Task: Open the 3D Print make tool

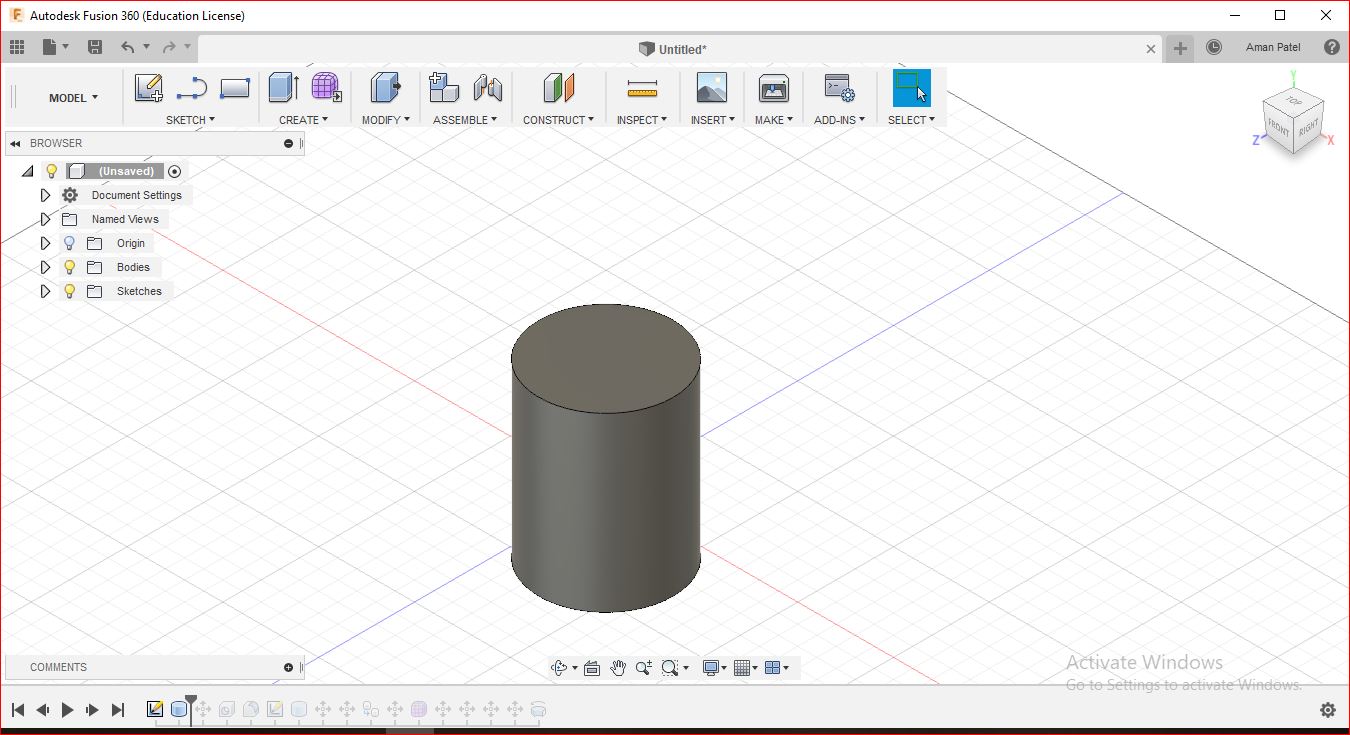Action: (774, 88)
